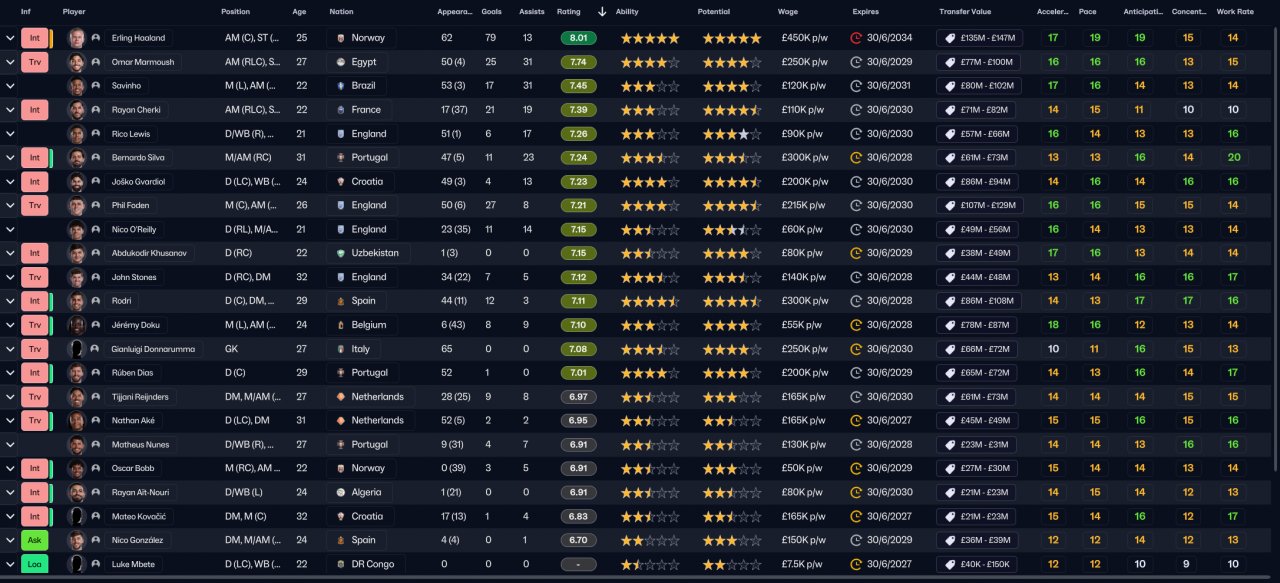The width and height of the screenshot is (1280, 583).
Task: Click the price tag icon for £107M - £129M
Action: 949,205
